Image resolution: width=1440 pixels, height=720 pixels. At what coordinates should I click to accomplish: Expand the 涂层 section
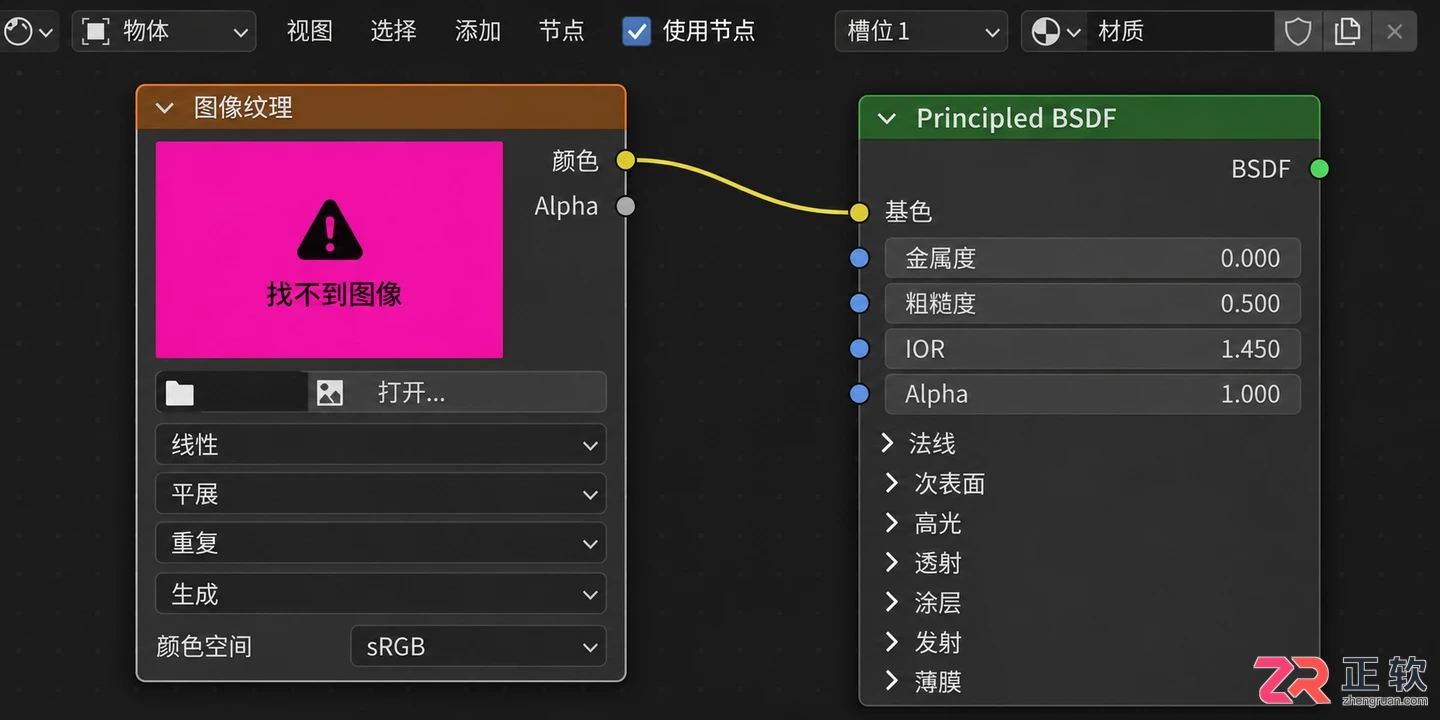click(891, 602)
